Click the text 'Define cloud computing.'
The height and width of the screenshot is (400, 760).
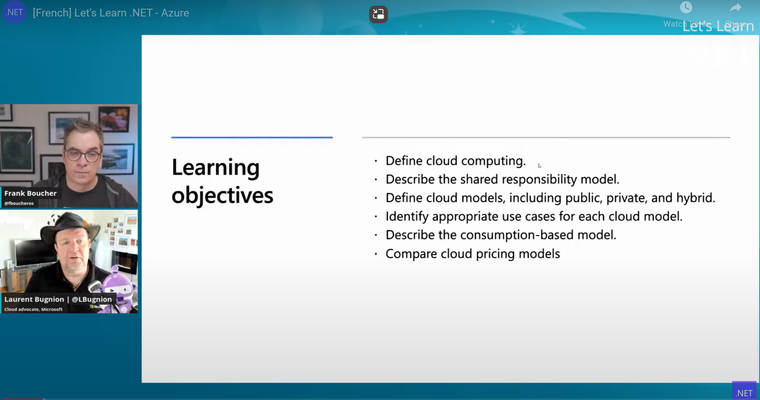coord(456,161)
